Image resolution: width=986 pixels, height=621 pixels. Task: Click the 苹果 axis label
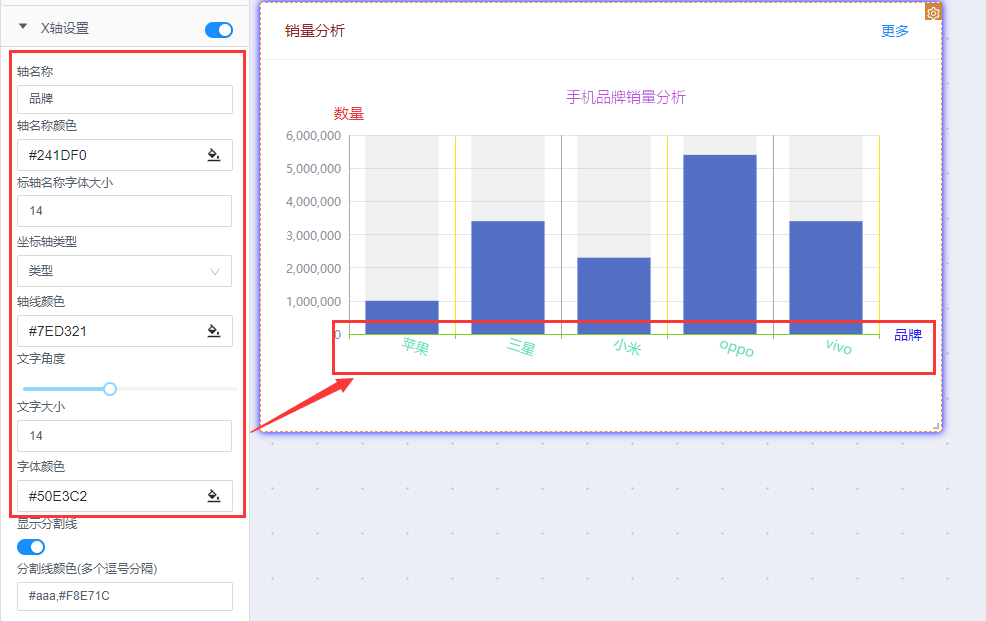pos(416,346)
